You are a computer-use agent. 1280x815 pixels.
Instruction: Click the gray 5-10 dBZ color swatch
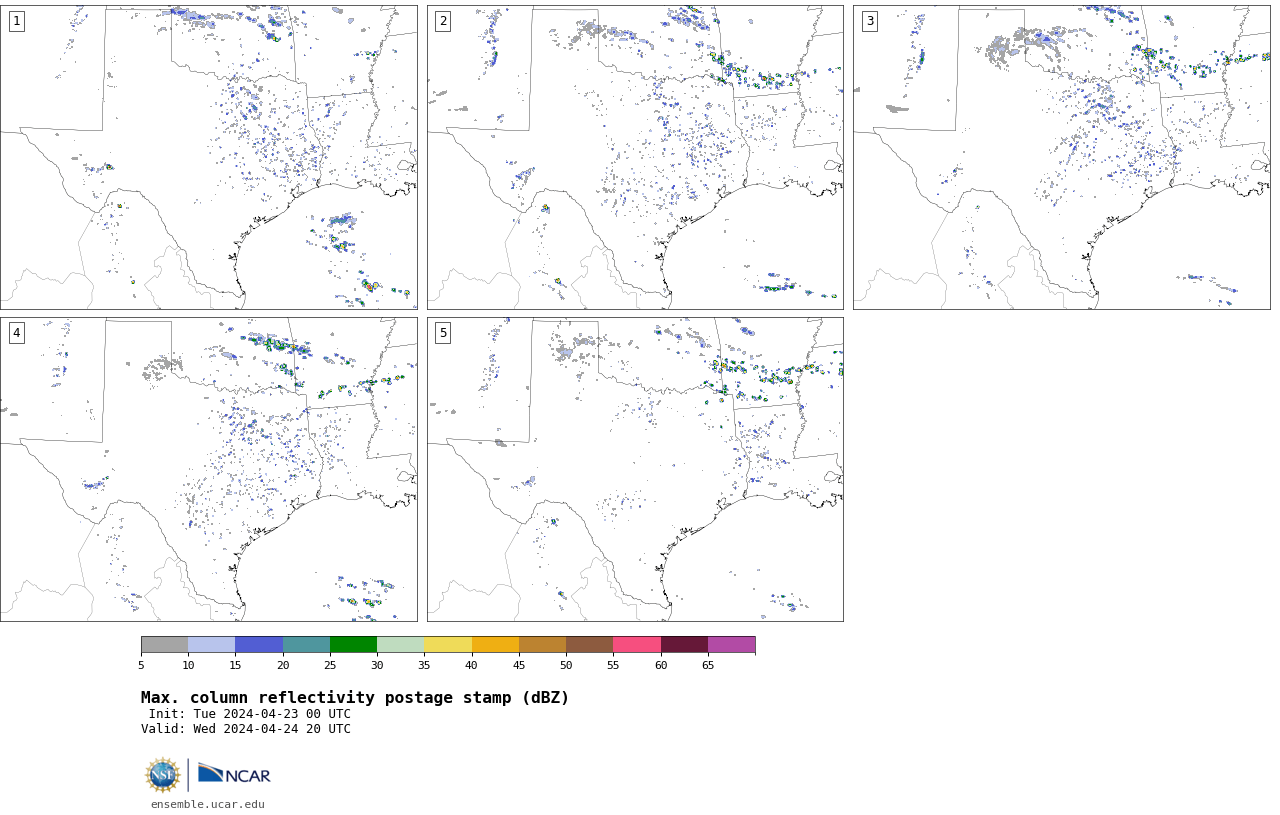click(164, 645)
